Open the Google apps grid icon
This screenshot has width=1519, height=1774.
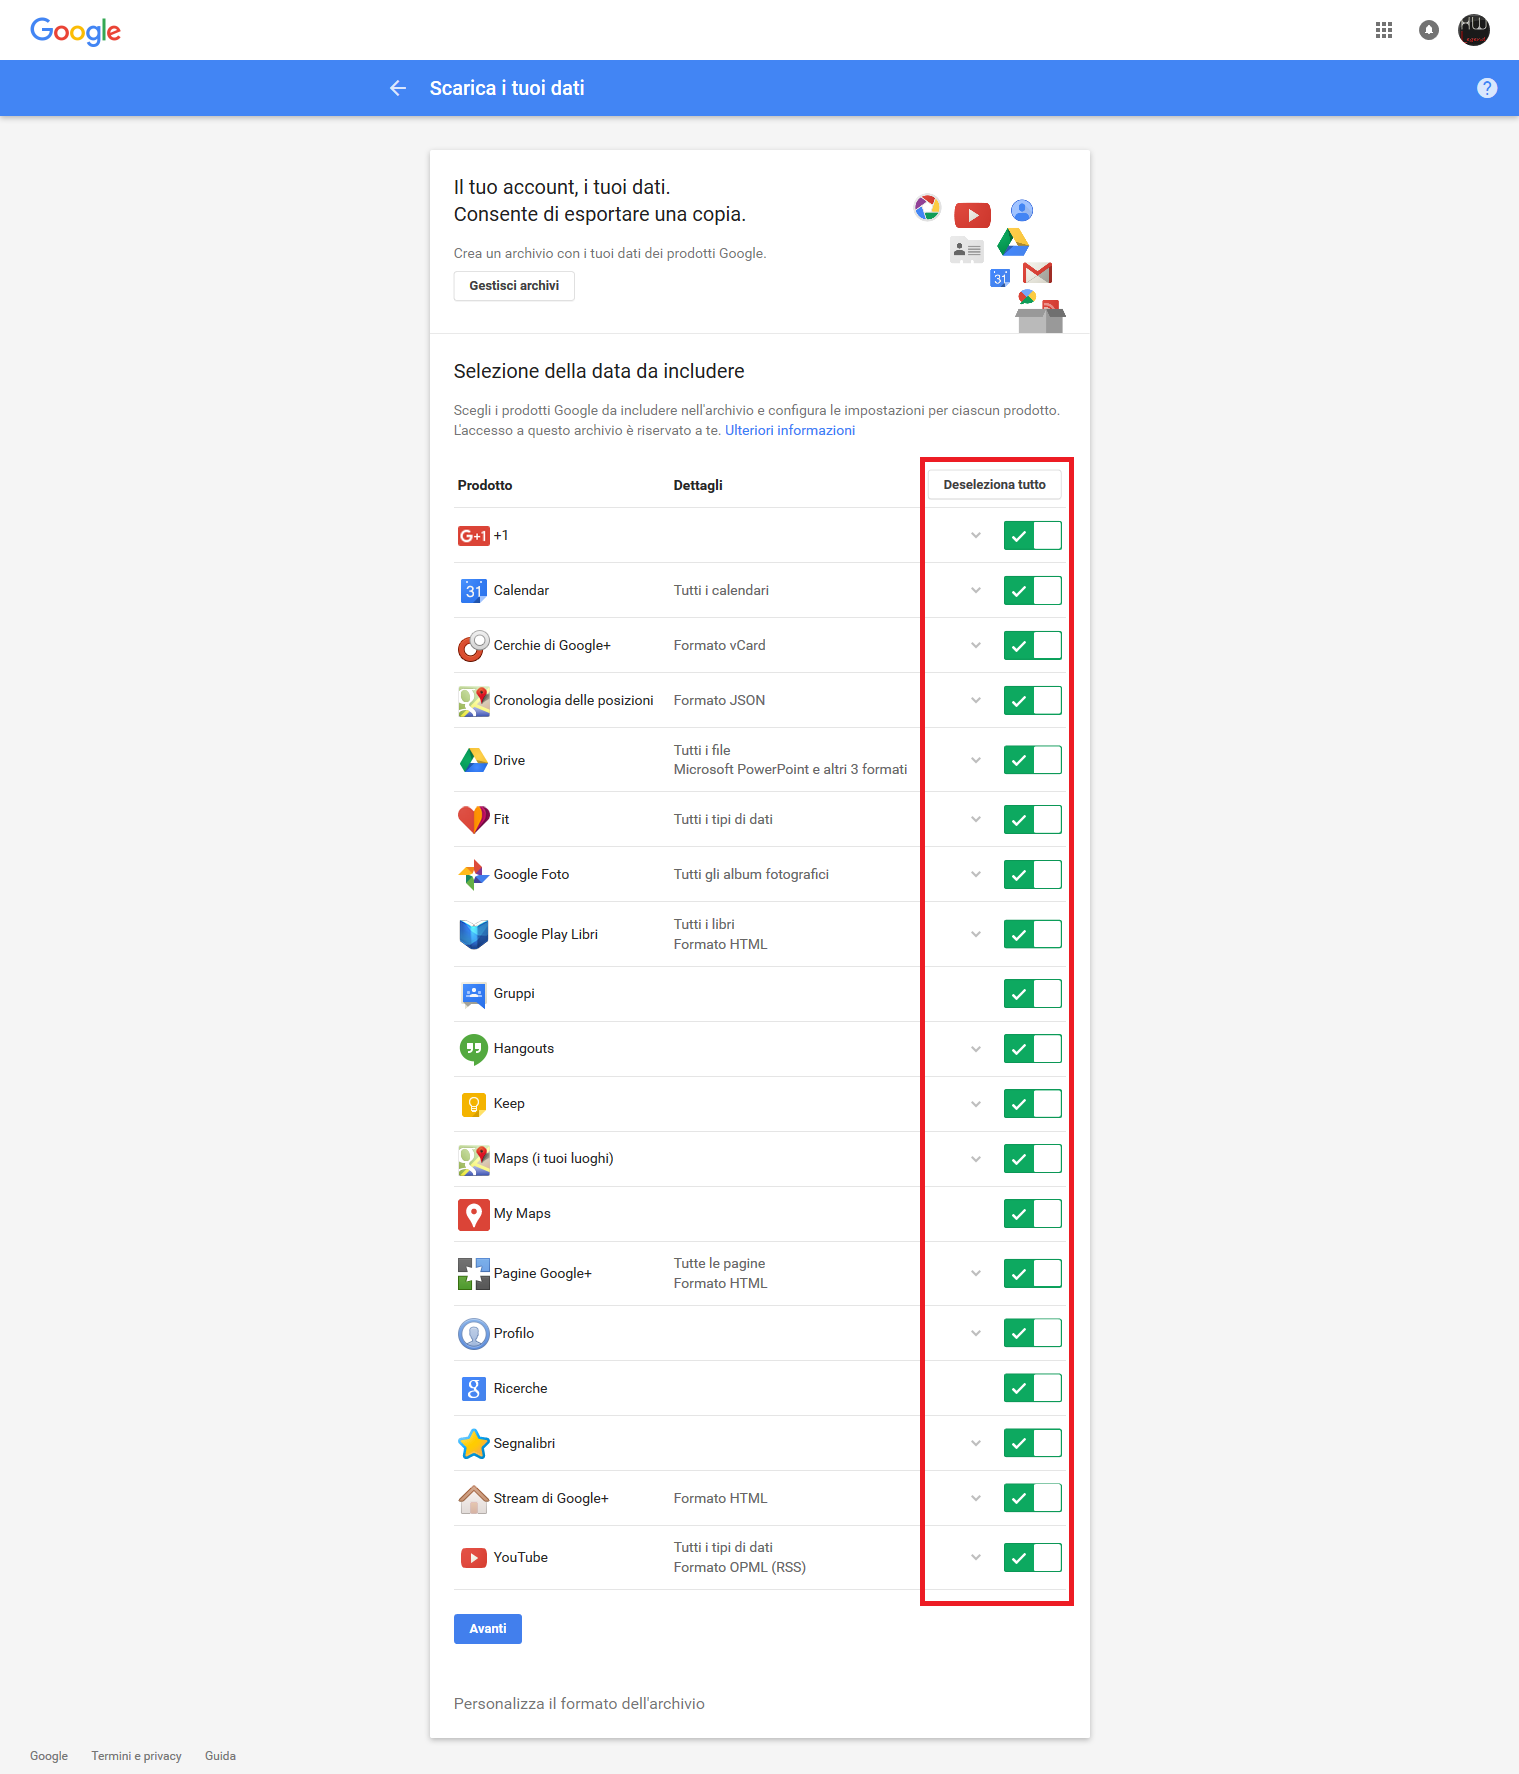click(x=1384, y=30)
